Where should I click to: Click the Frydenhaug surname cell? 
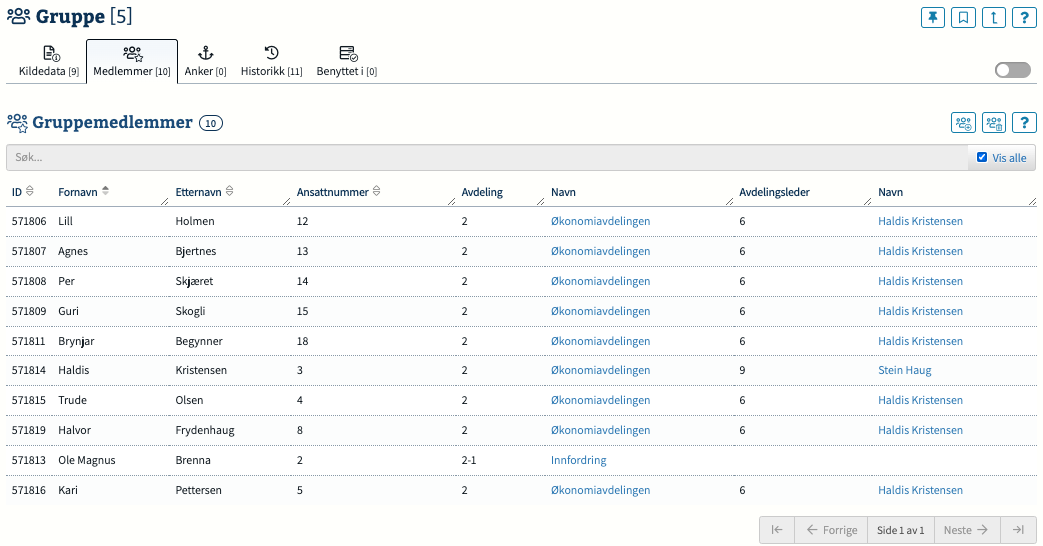[x=205, y=430]
